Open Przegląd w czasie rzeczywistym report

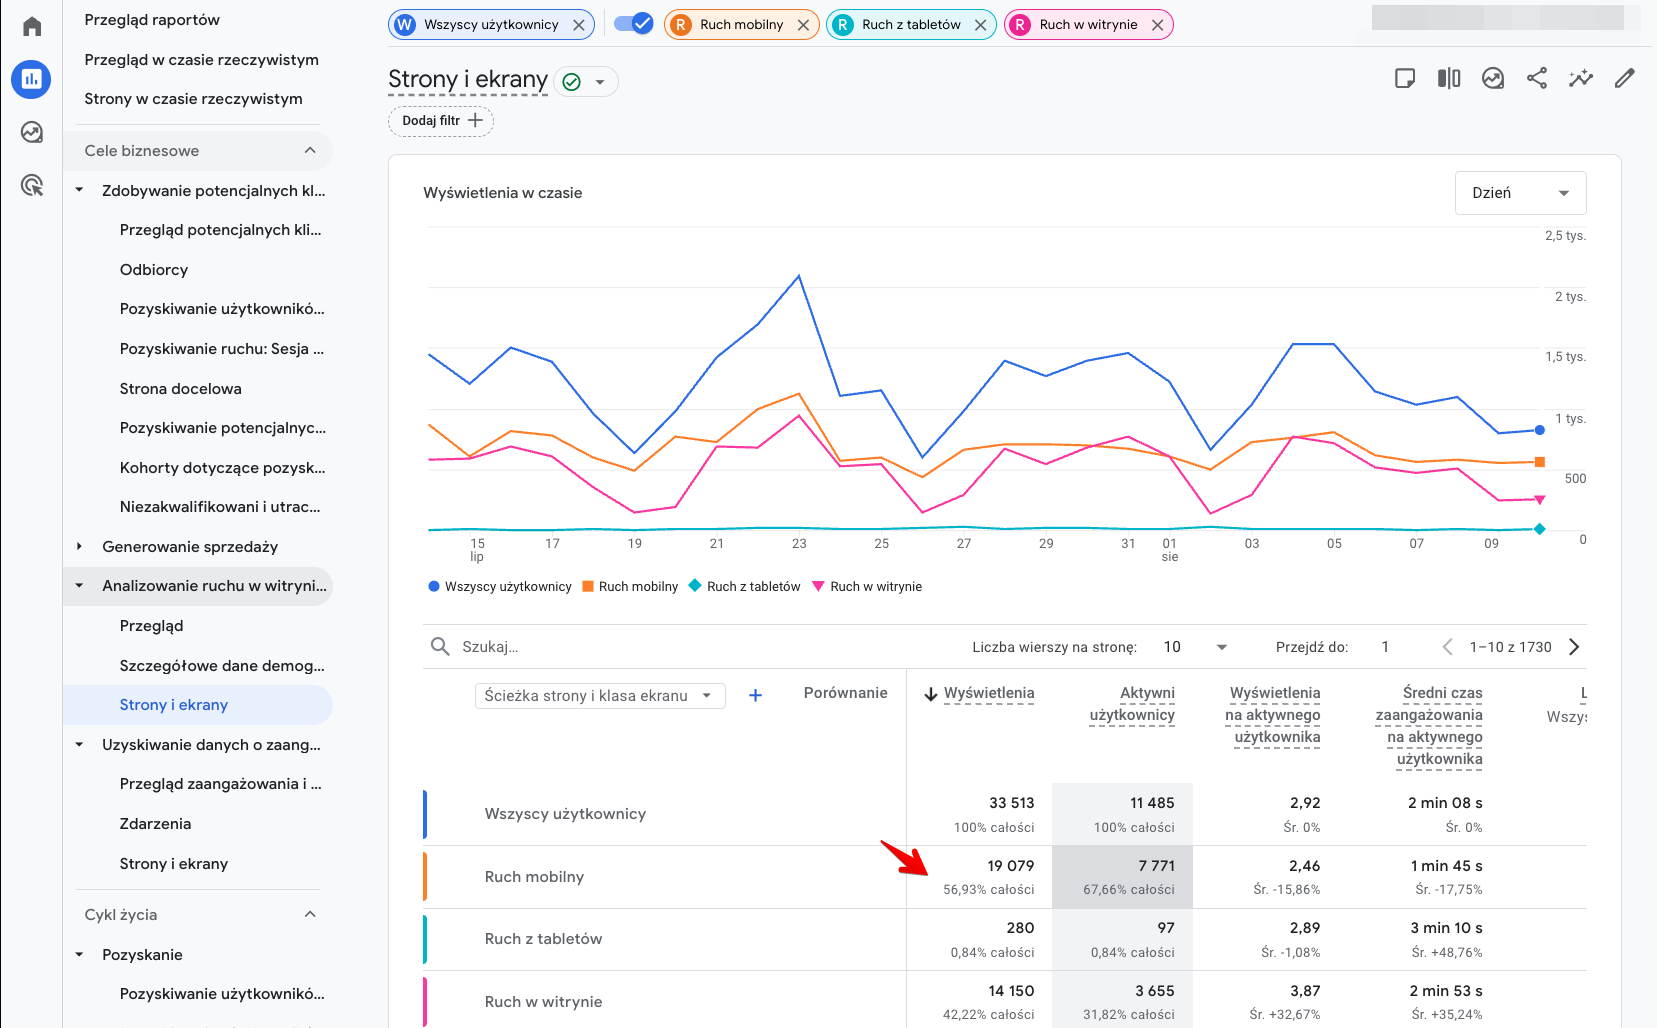point(201,60)
